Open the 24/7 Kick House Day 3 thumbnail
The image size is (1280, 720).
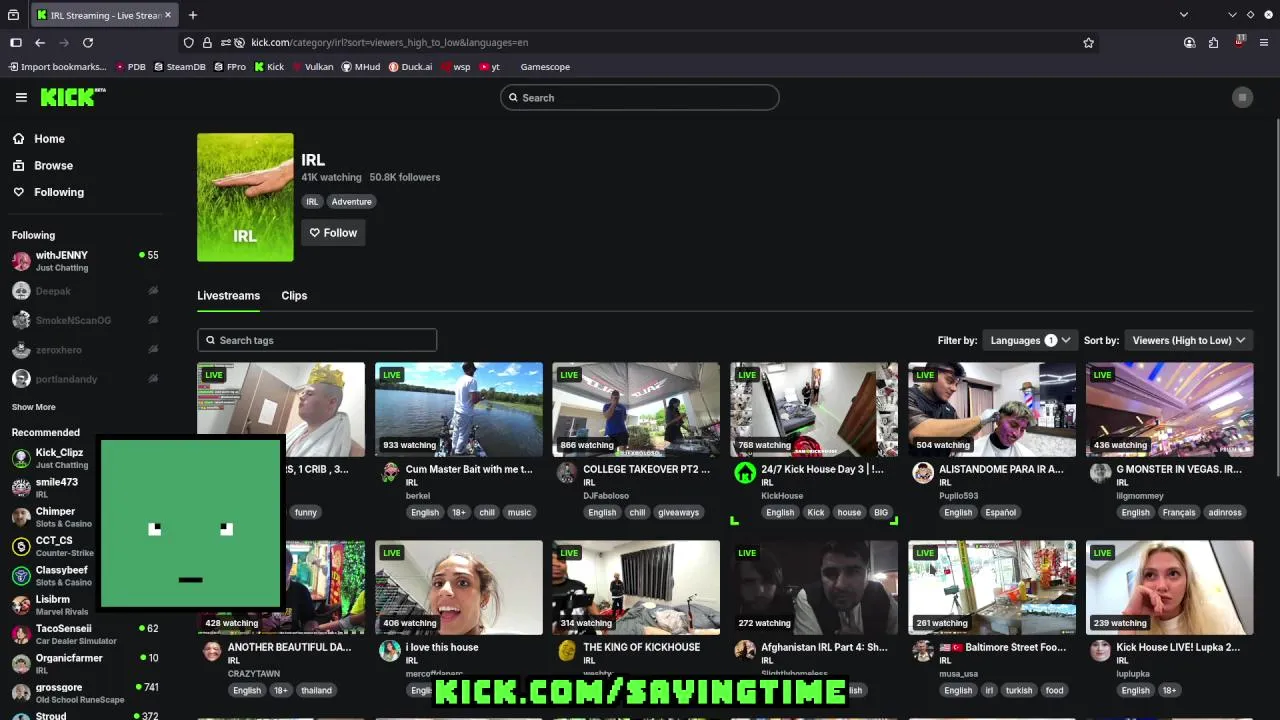[814, 409]
